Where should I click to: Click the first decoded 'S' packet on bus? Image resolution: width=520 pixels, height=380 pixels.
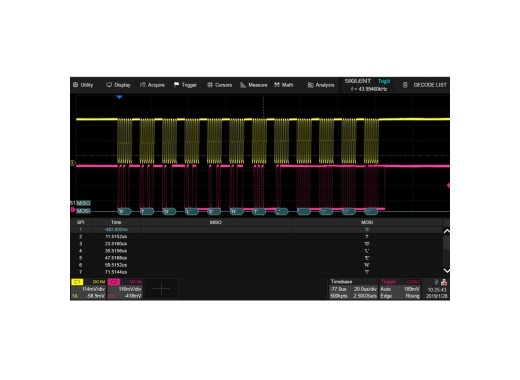pos(125,211)
